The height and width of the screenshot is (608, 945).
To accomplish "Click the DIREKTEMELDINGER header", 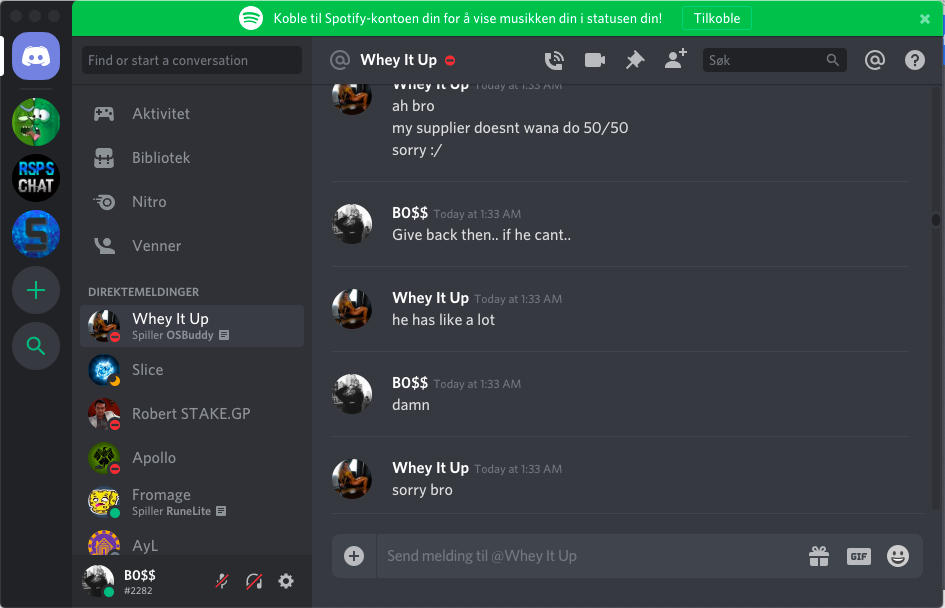I will point(143,292).
